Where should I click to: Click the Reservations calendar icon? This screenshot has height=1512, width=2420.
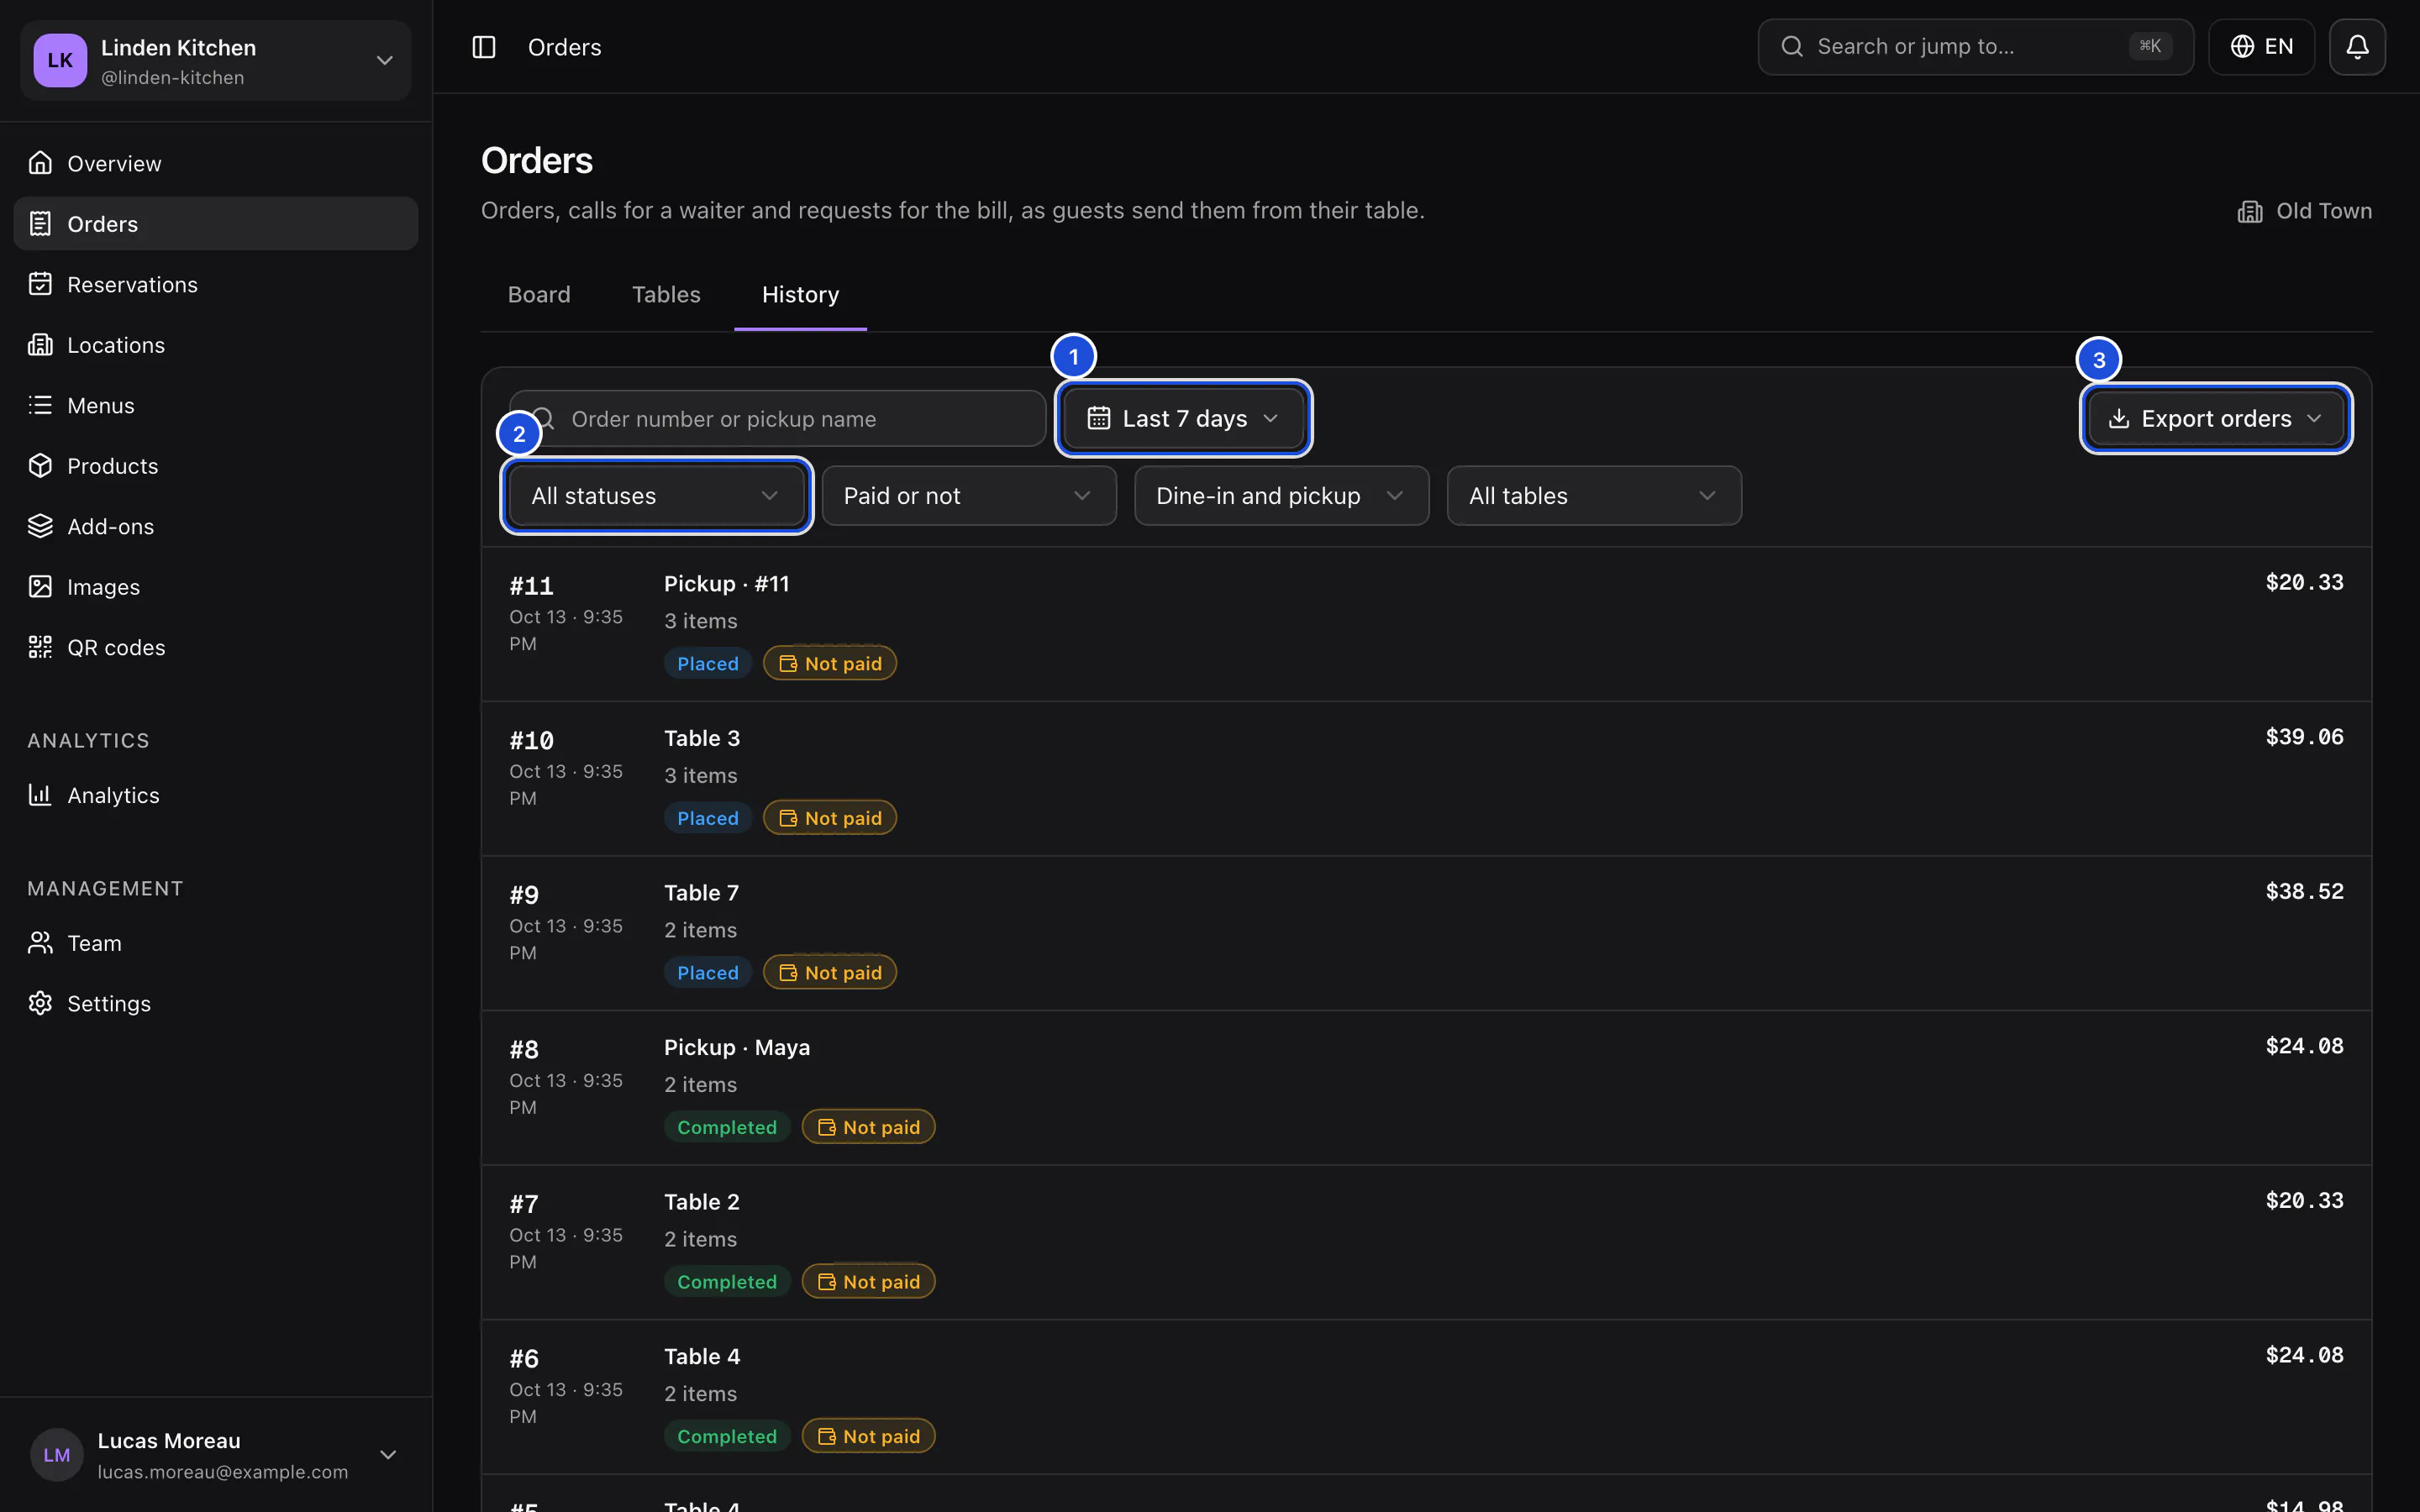point(40,284)
